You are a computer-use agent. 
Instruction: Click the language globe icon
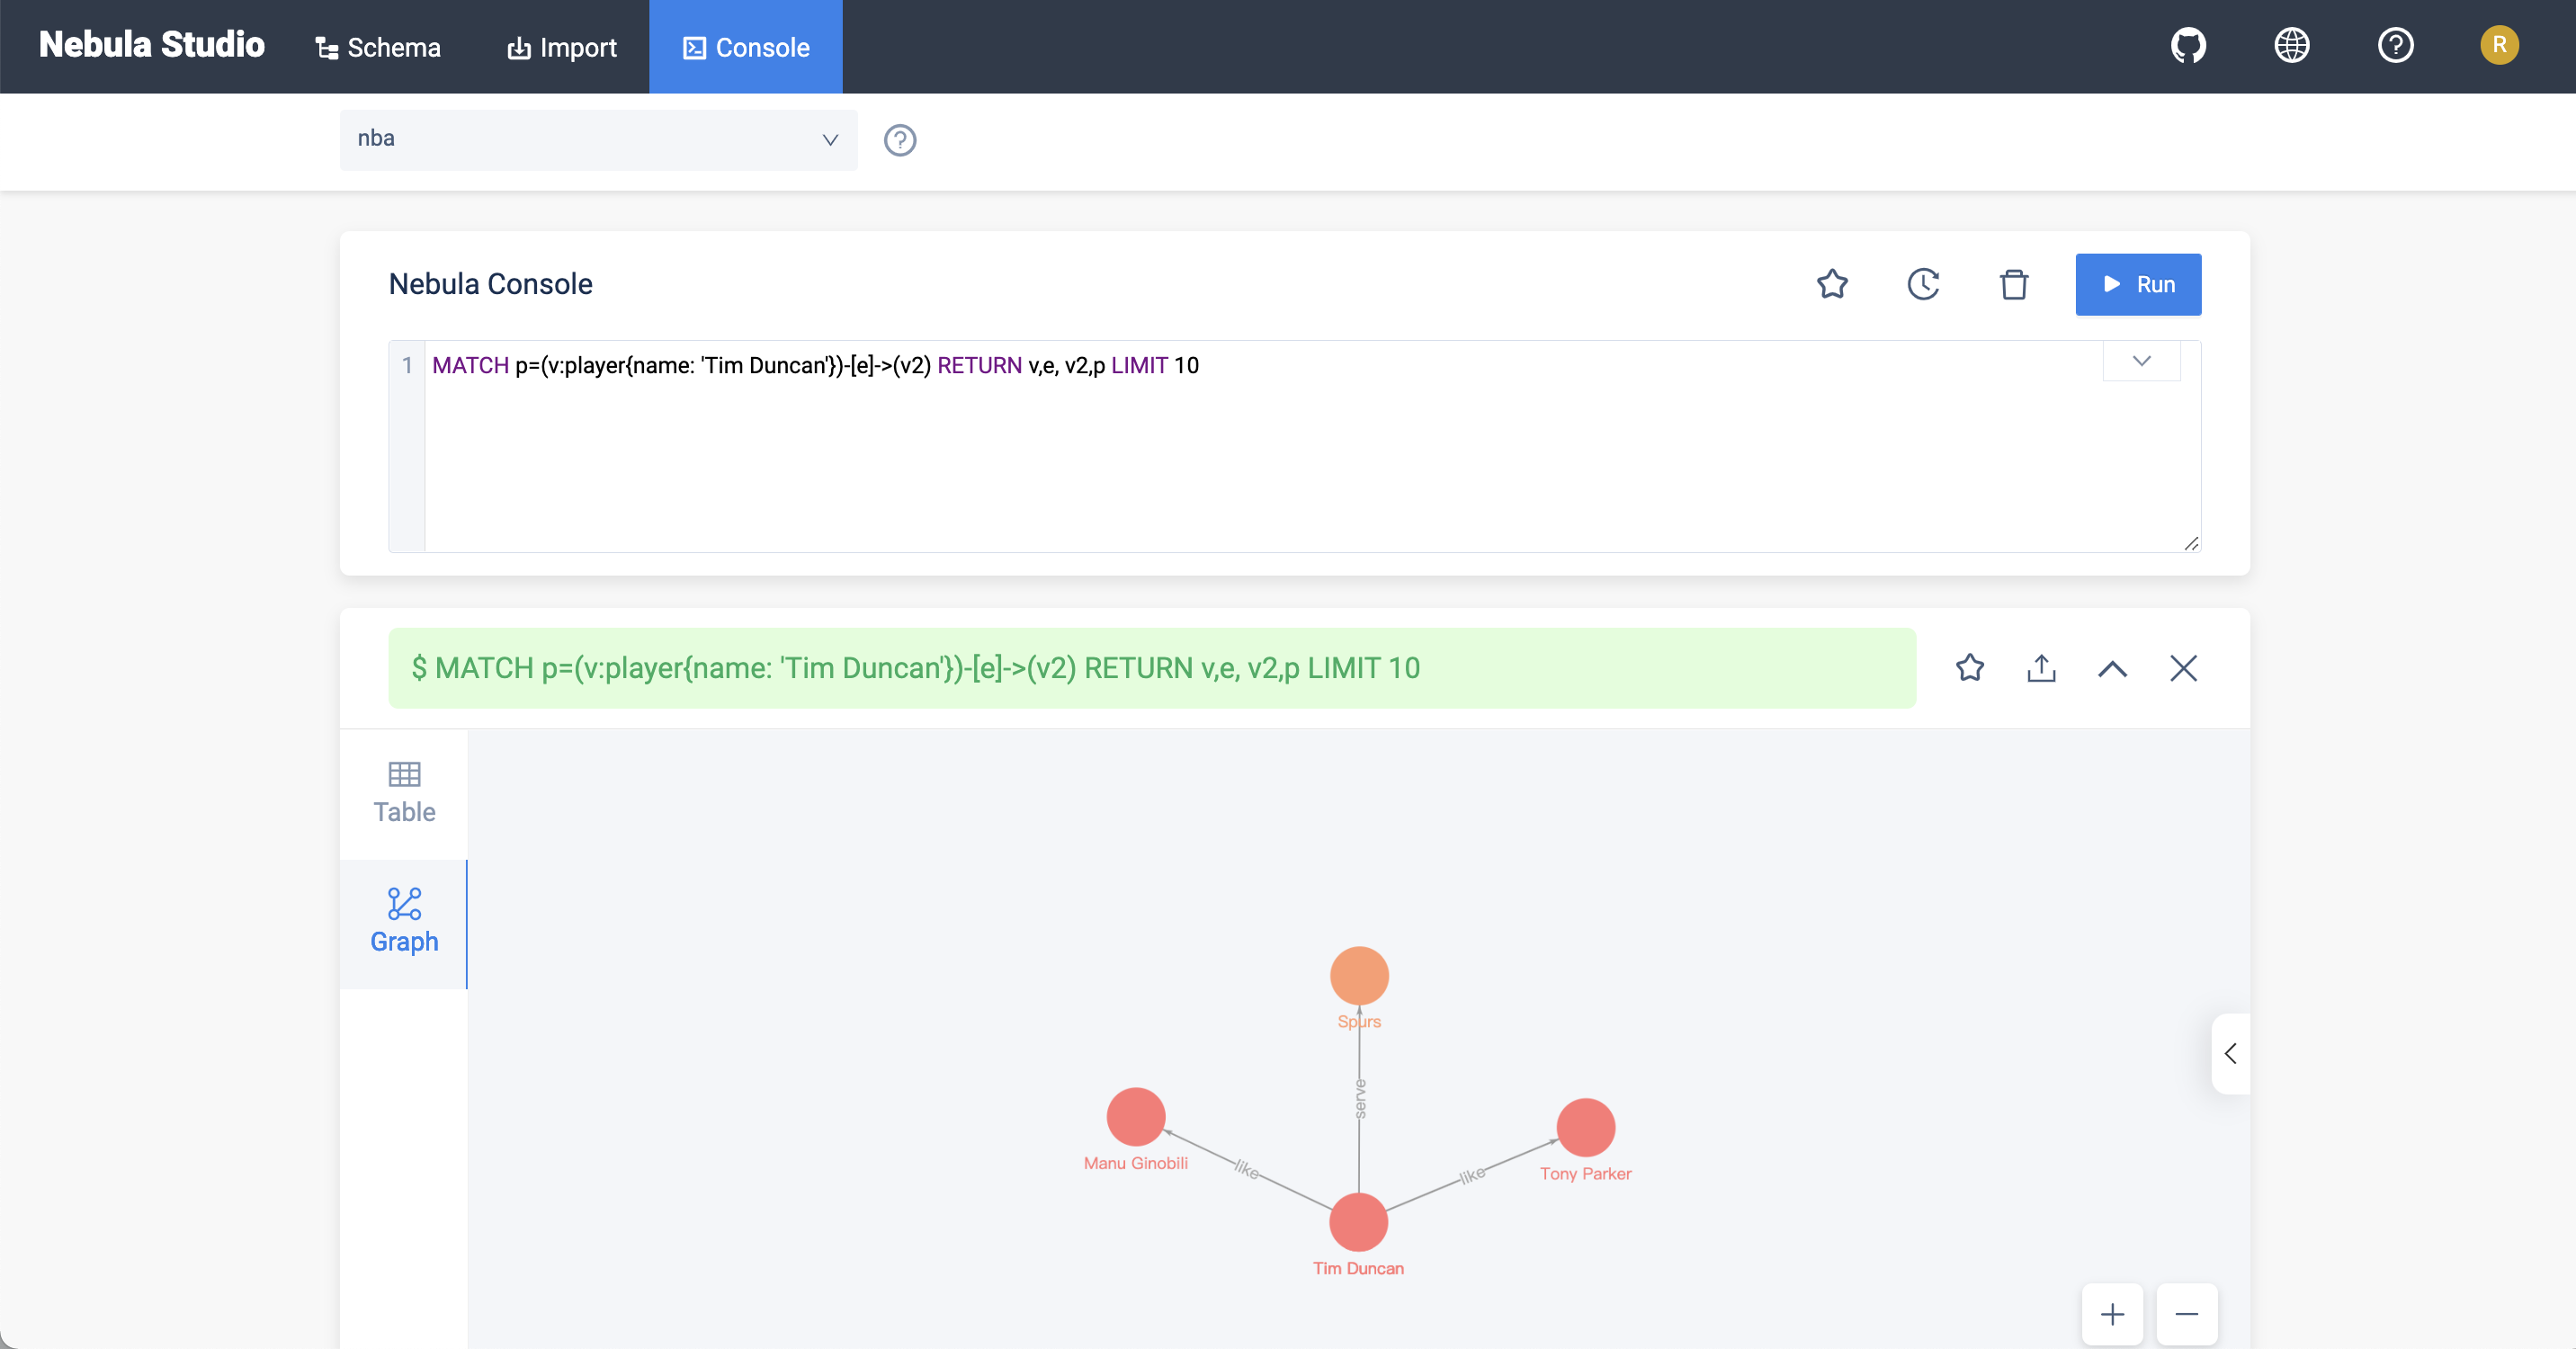click(x=2292, y=46)
